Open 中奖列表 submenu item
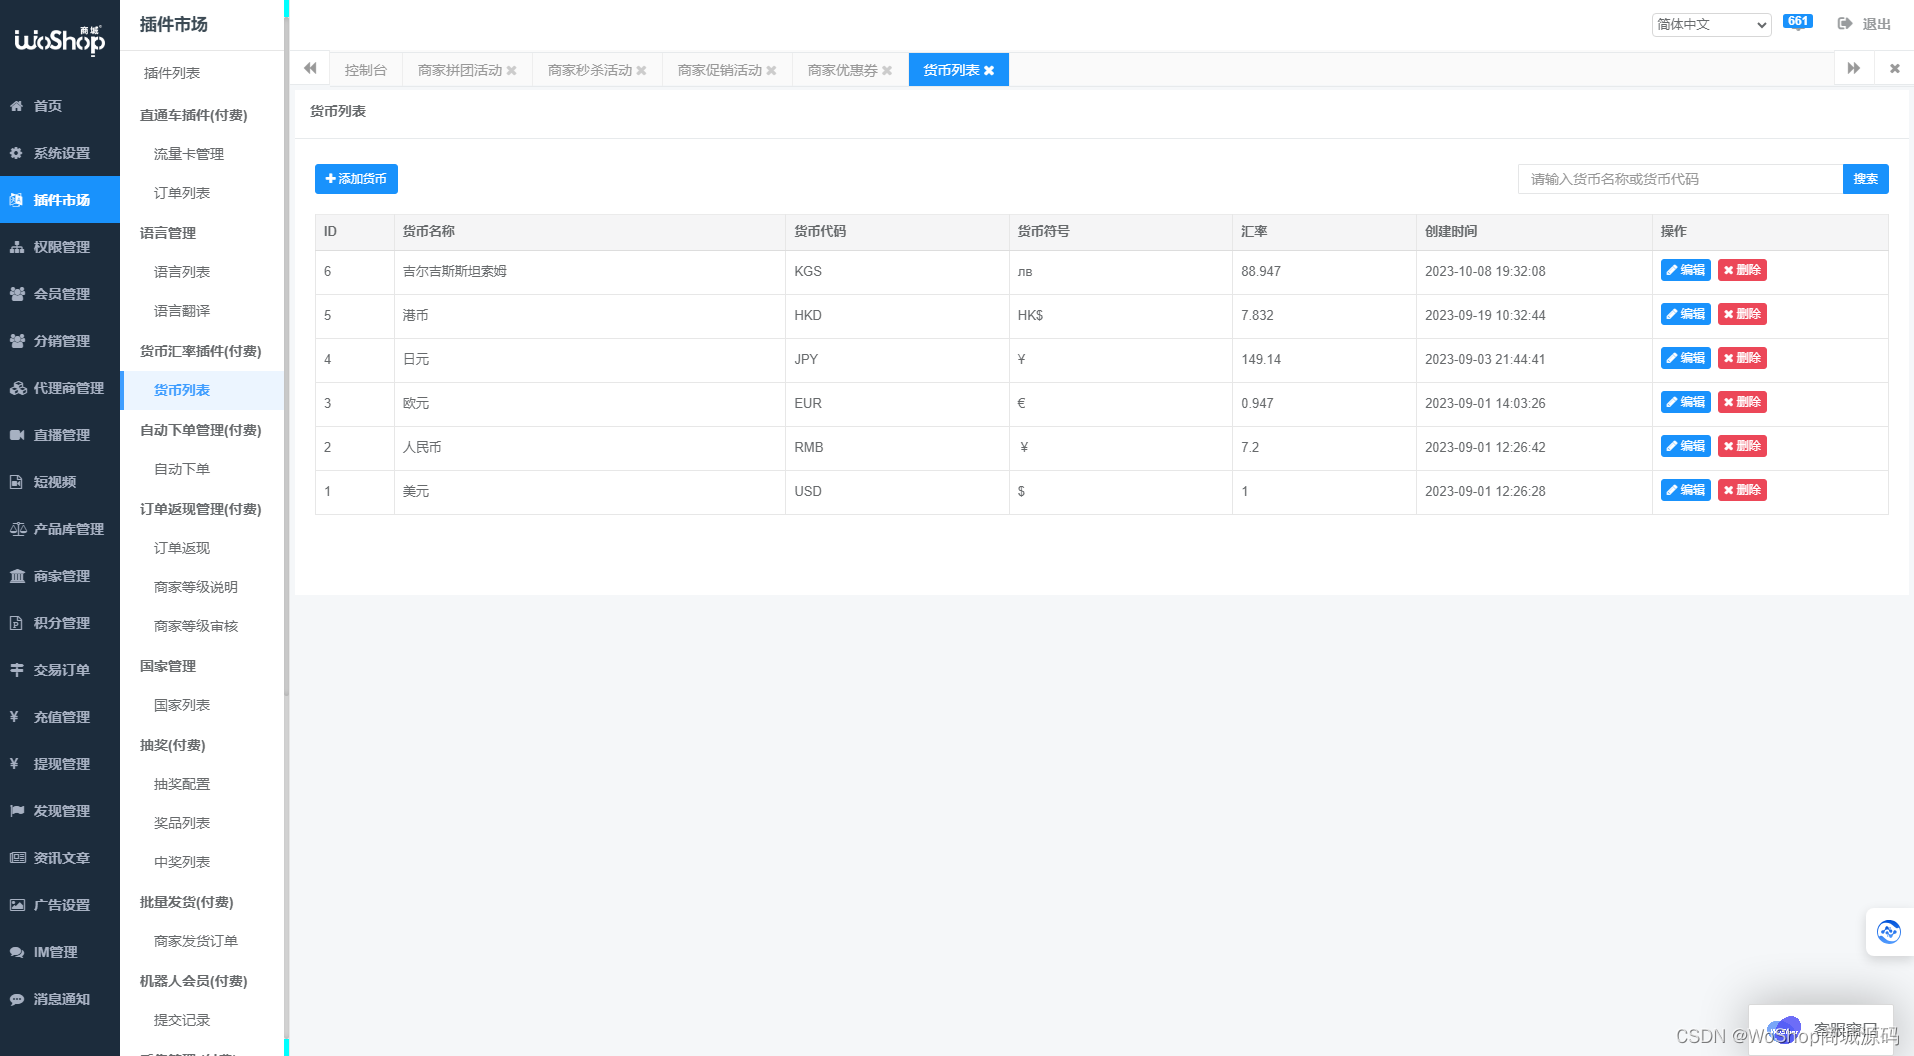Viewport: 1914px width, 1056px height. click(x=182, y=862)
